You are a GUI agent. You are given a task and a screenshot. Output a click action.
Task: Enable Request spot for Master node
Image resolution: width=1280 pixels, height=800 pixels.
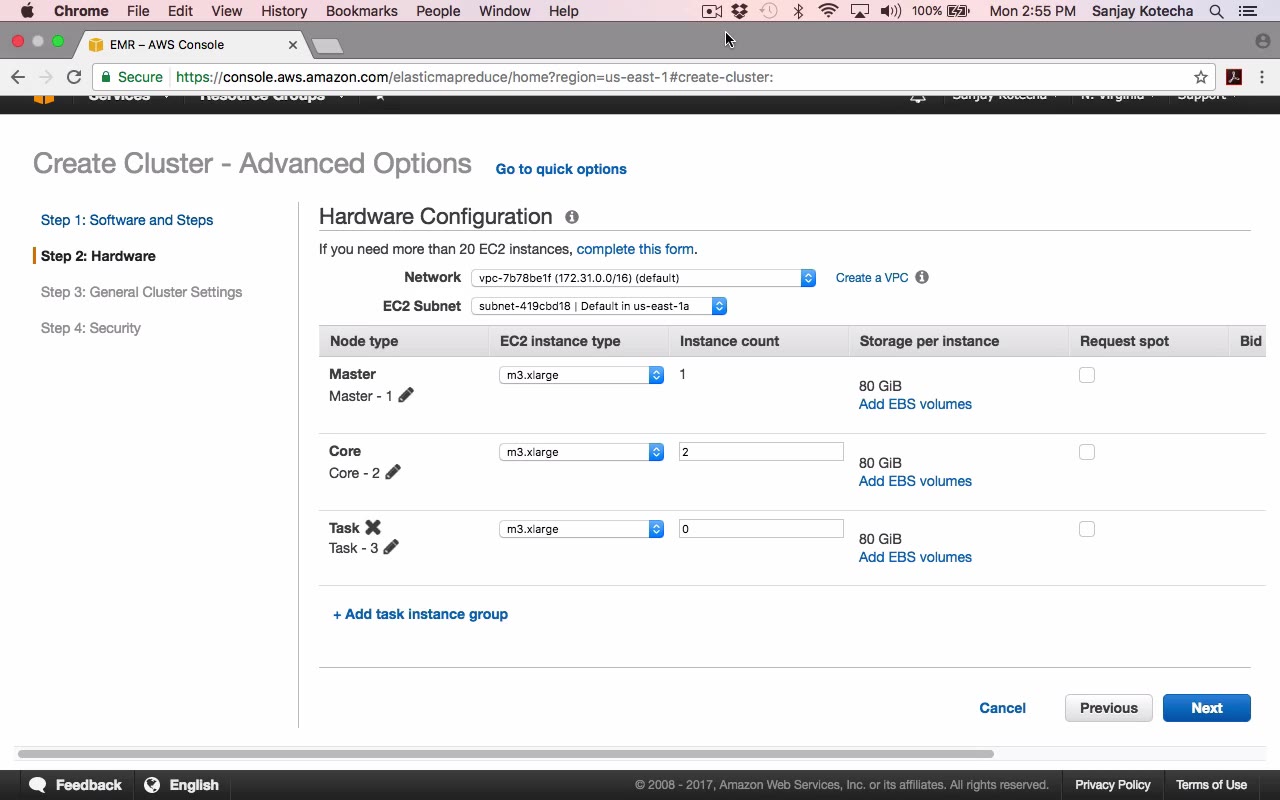point(1087,375)
